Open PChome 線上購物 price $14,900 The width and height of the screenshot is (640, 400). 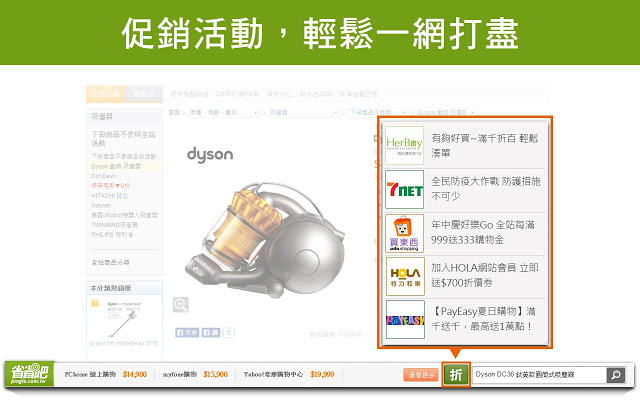tap(106, 374)
